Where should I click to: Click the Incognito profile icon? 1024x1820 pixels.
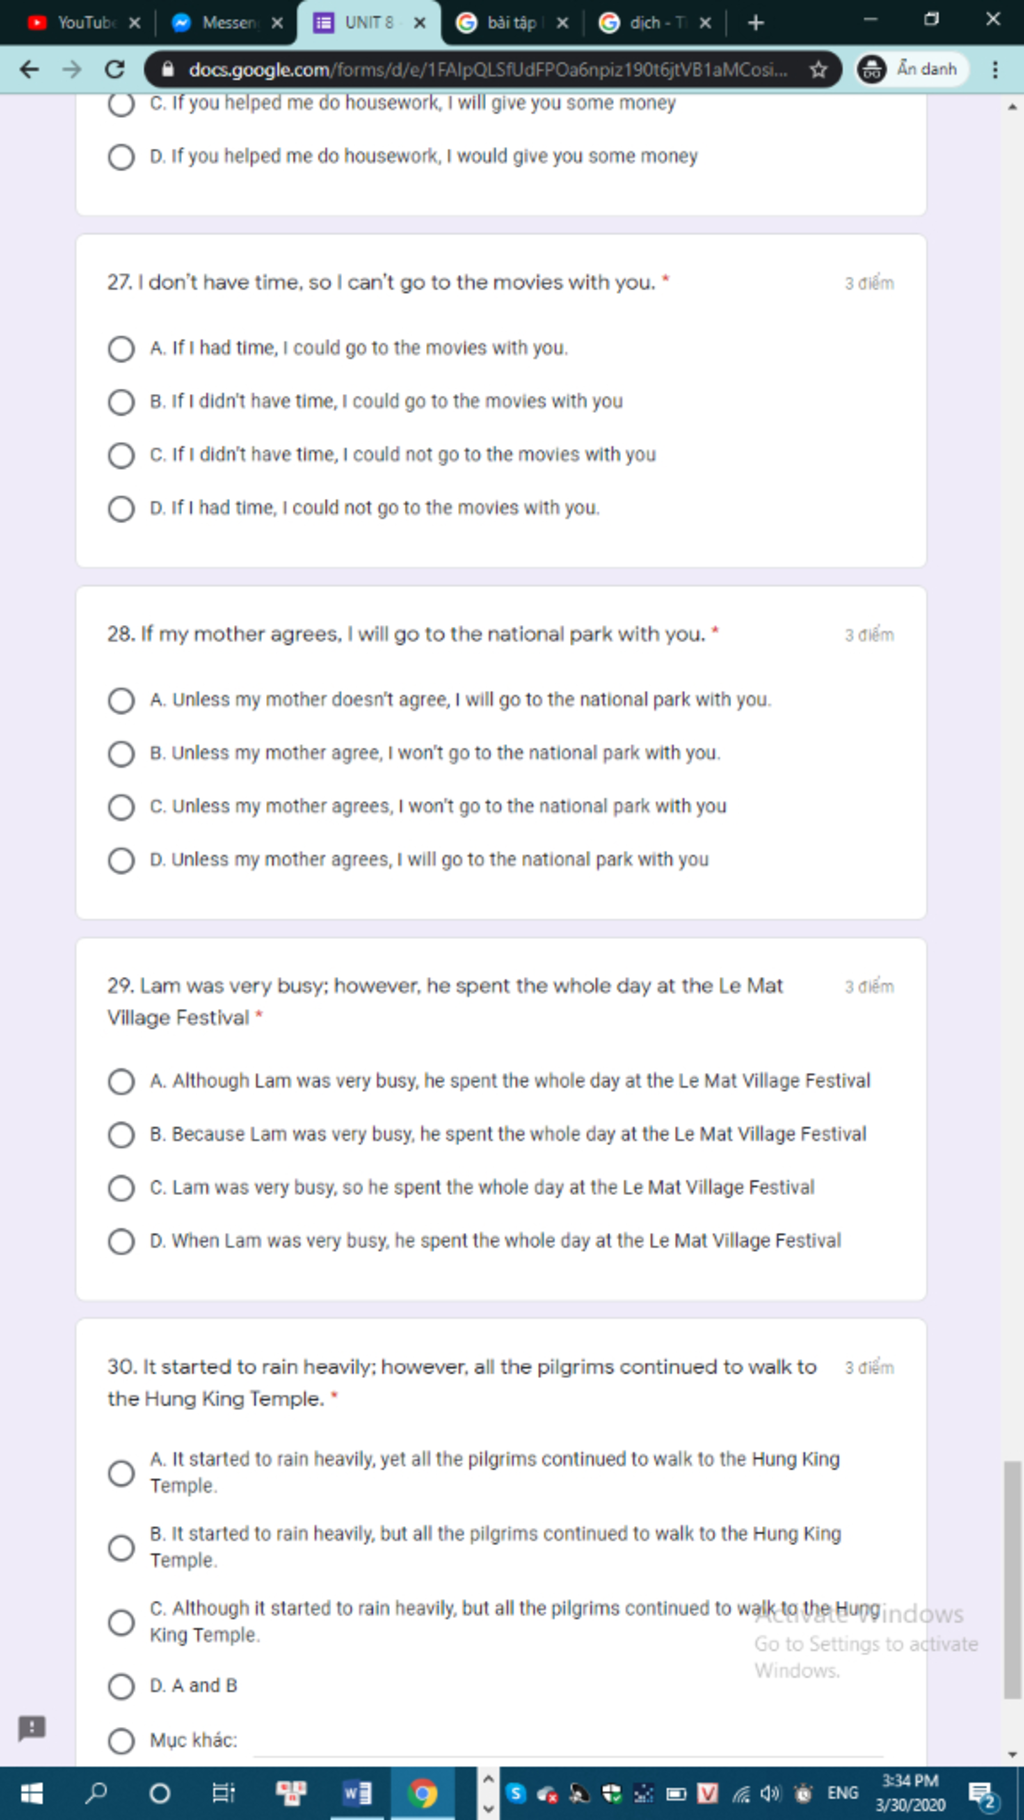pyautogui.click(x=872, y=69)
